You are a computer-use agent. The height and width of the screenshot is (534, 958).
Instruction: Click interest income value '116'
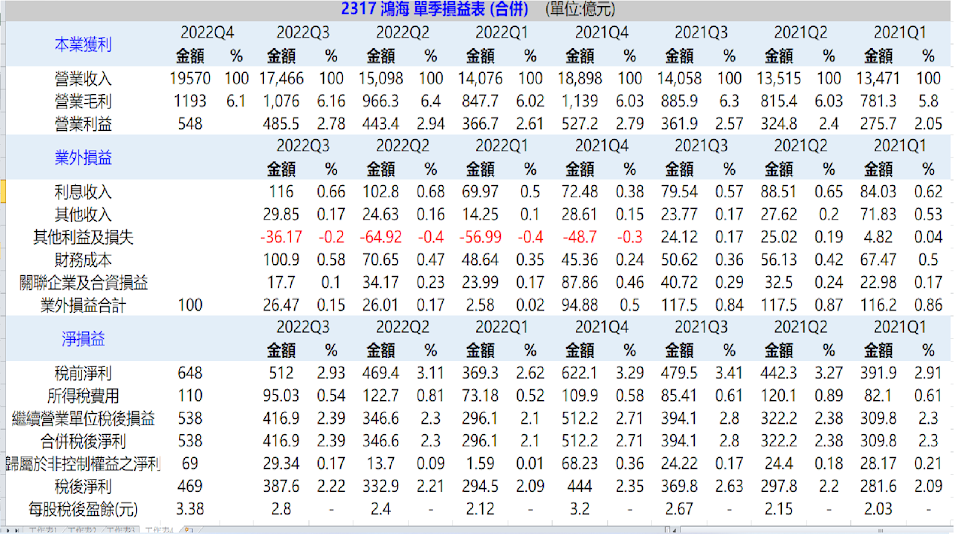pos(281,192)
